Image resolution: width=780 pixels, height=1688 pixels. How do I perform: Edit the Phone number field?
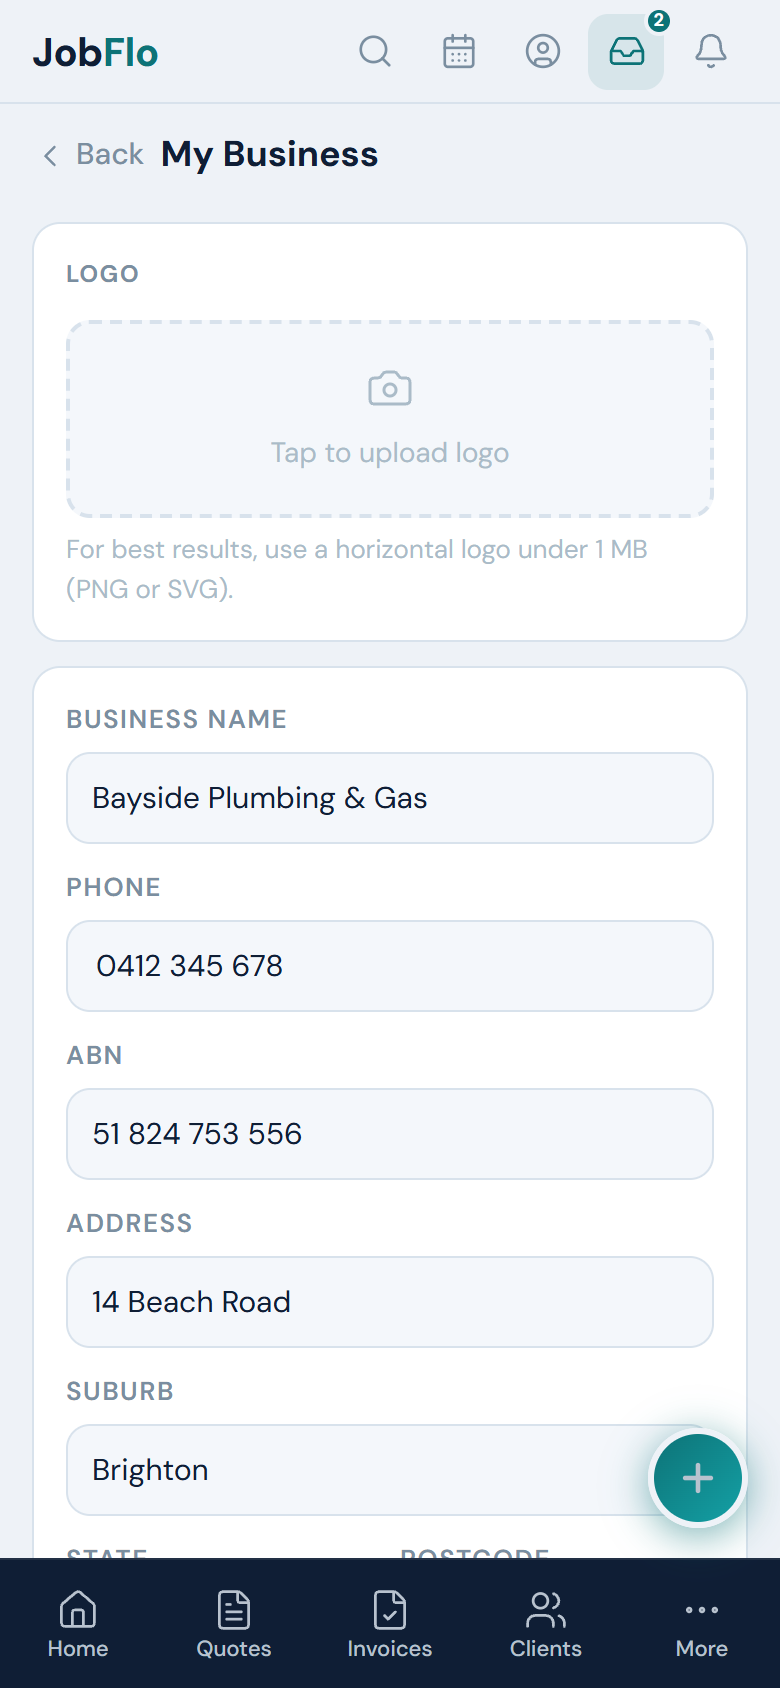[x=390, y=966]
